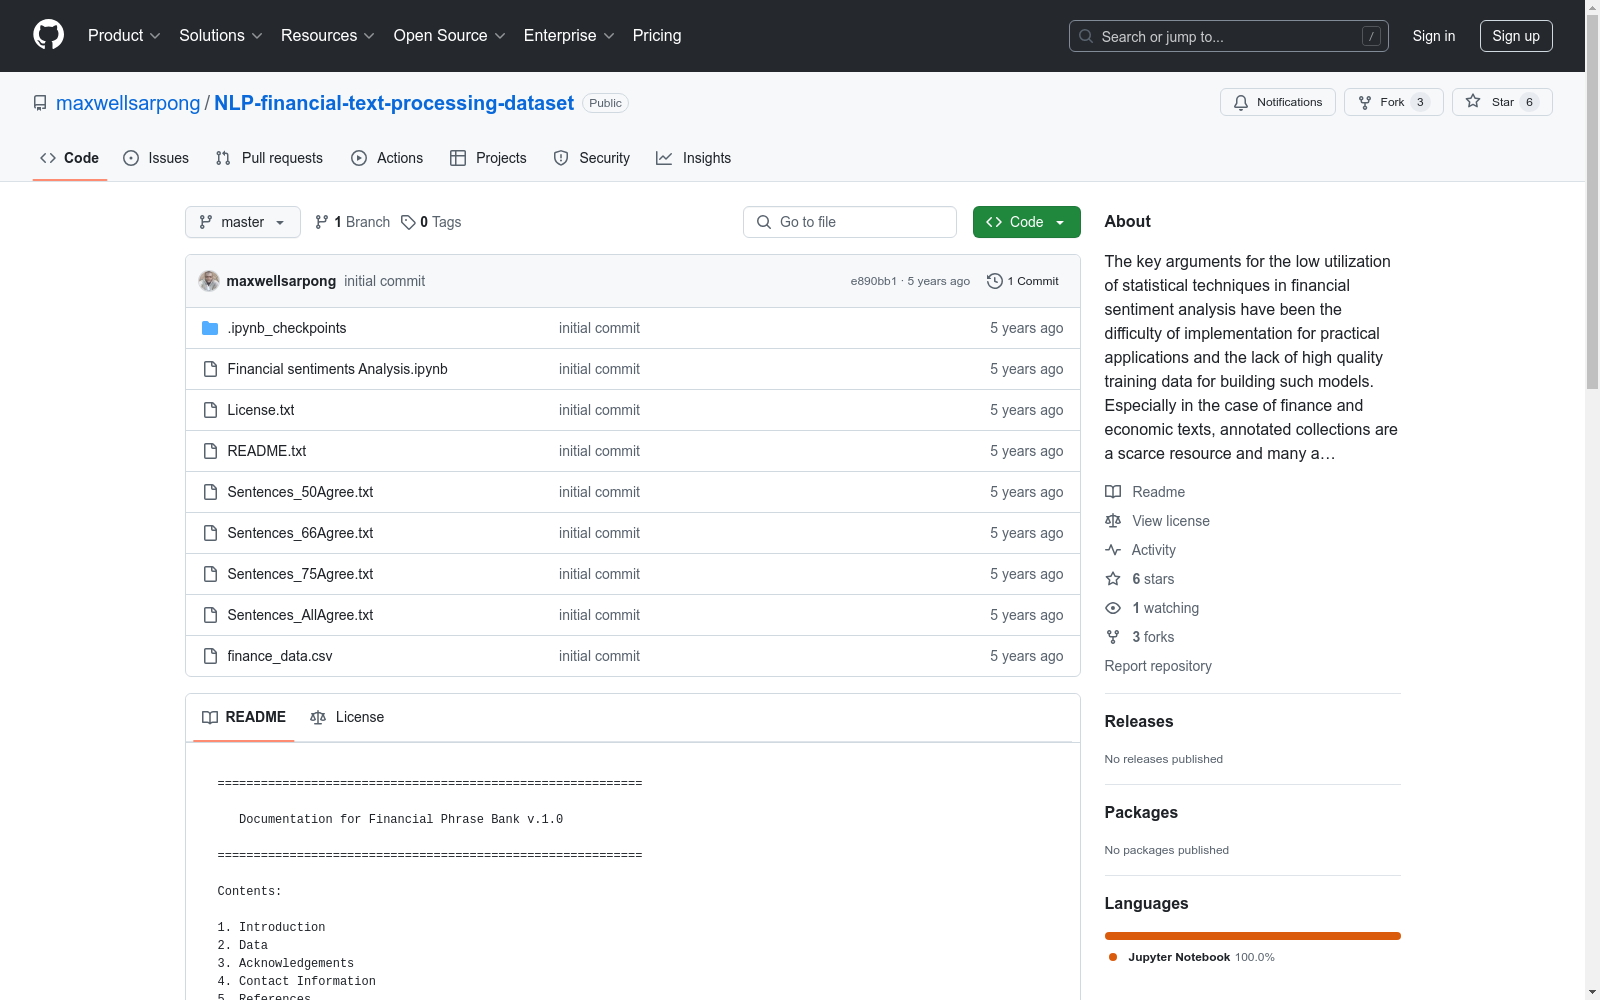Click the Jupyter Notebook language link
Viewport: 1600px width, 1000px height.
[1191, 957]
